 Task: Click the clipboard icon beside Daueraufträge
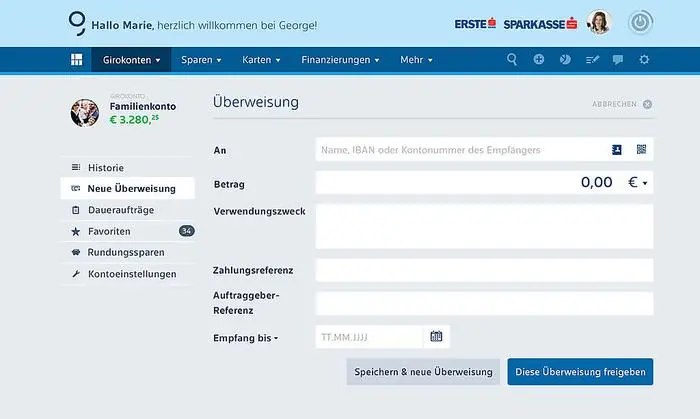76,210
